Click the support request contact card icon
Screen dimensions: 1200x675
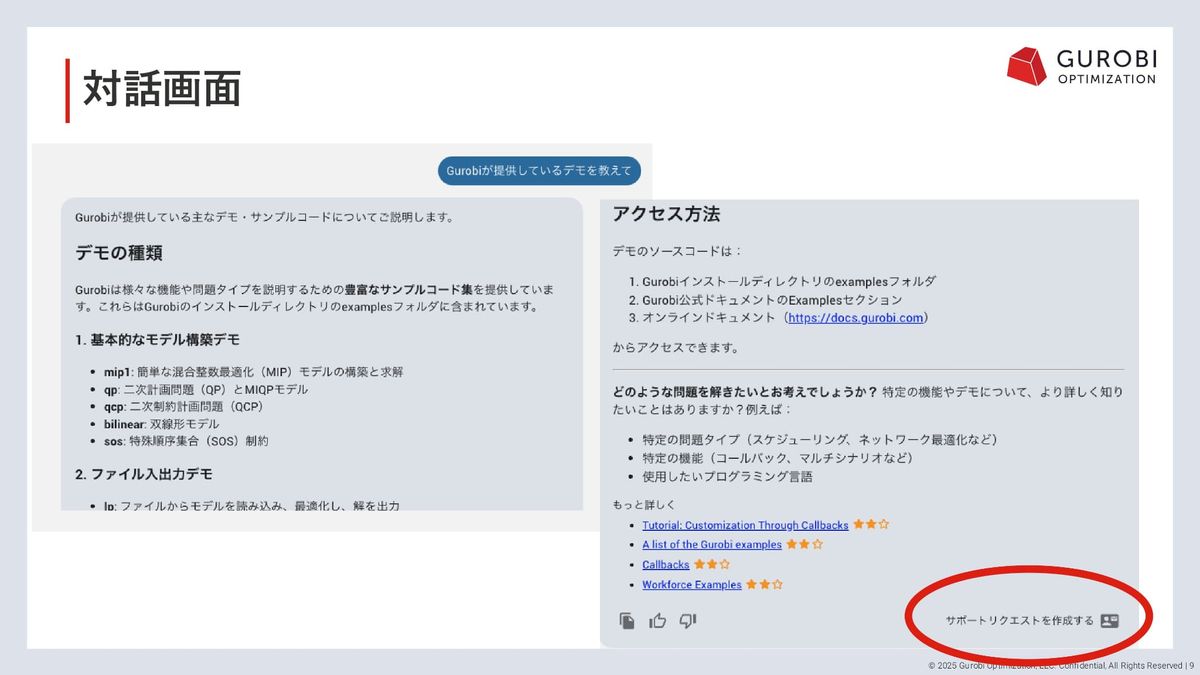point(1109,621)
